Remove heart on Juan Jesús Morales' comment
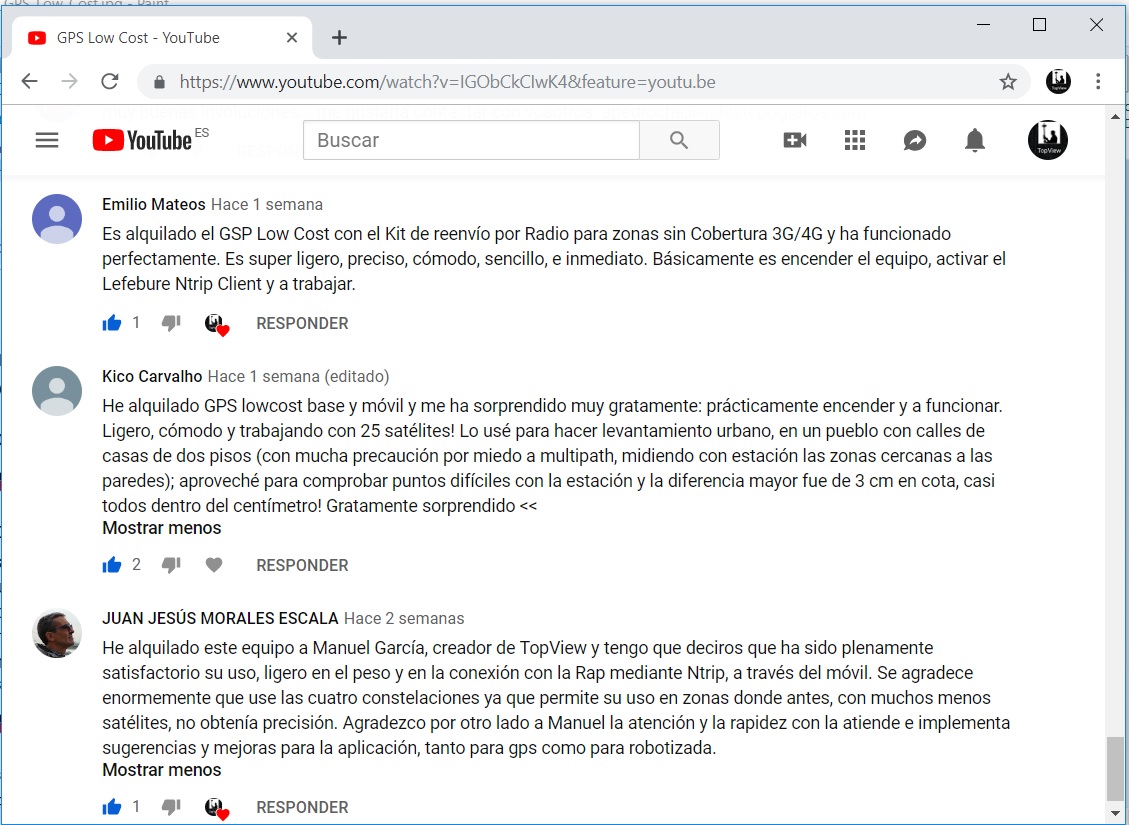Image resolution: width=1129 pixels, height=825 pixels. click(216, 808)
